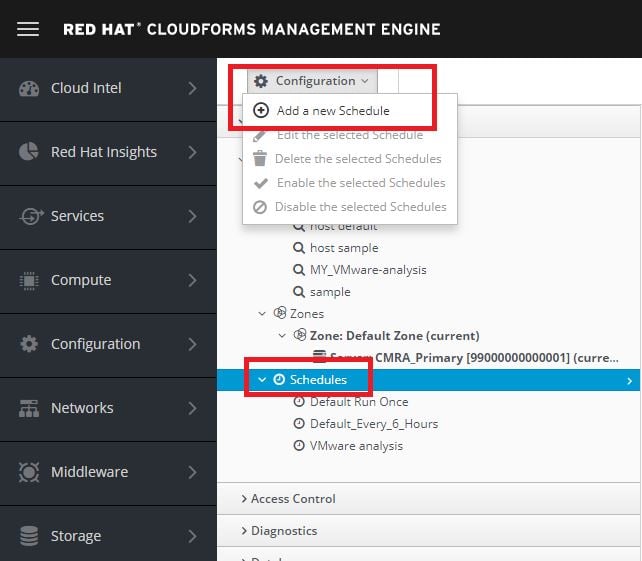
Task: Open the Configuration toolbar dropdown
Action: coord(312,81)
